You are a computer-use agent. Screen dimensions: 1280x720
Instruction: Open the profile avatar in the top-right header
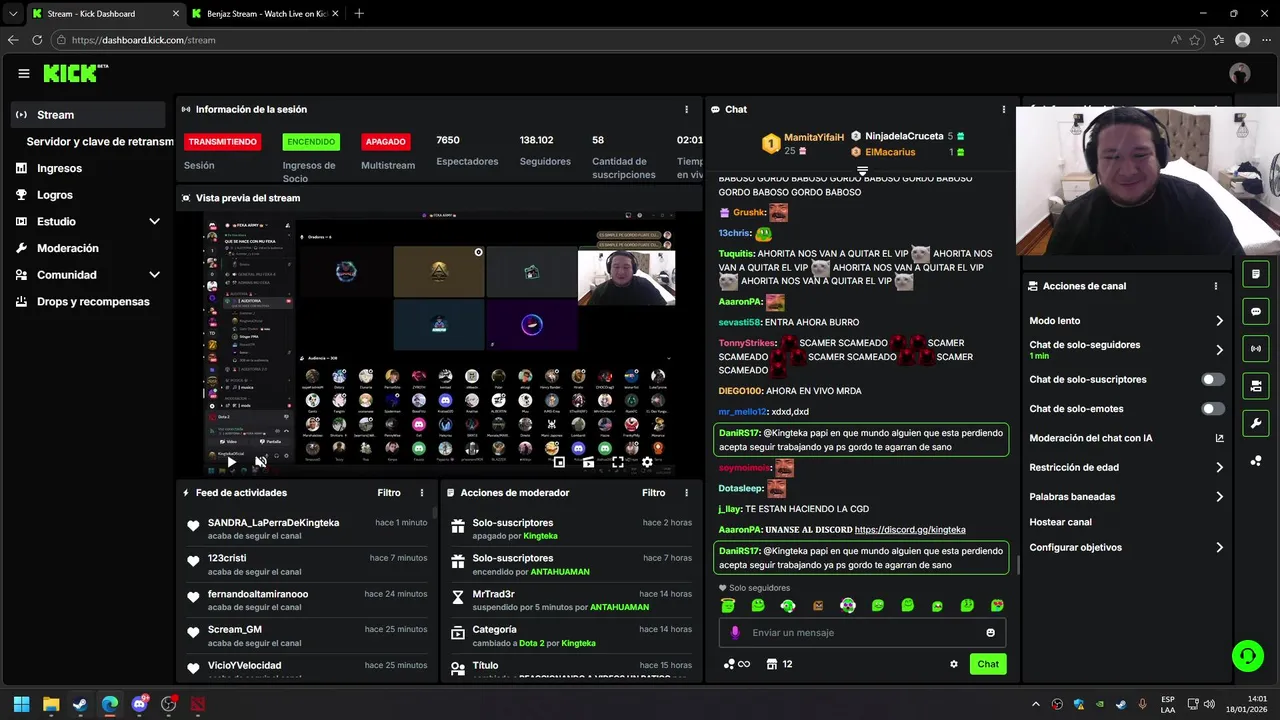tap(1240, 73)
